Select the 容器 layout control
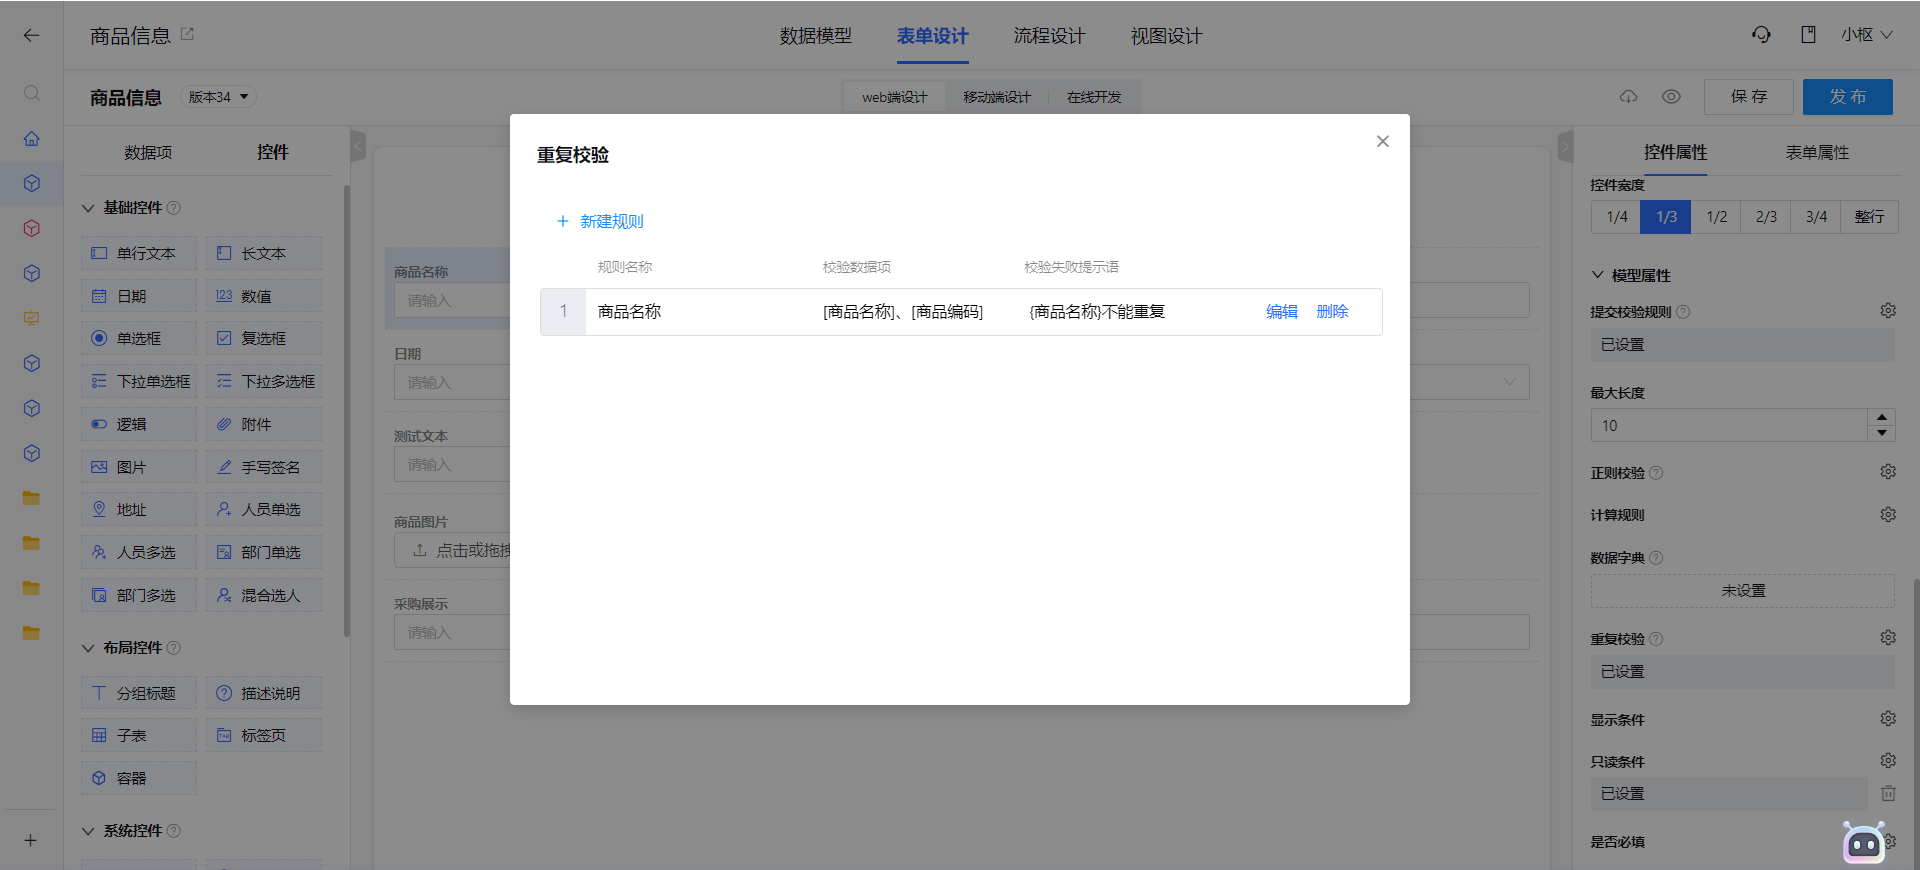Viewport: 1920px width, 870px height. (x=139, y=778)
